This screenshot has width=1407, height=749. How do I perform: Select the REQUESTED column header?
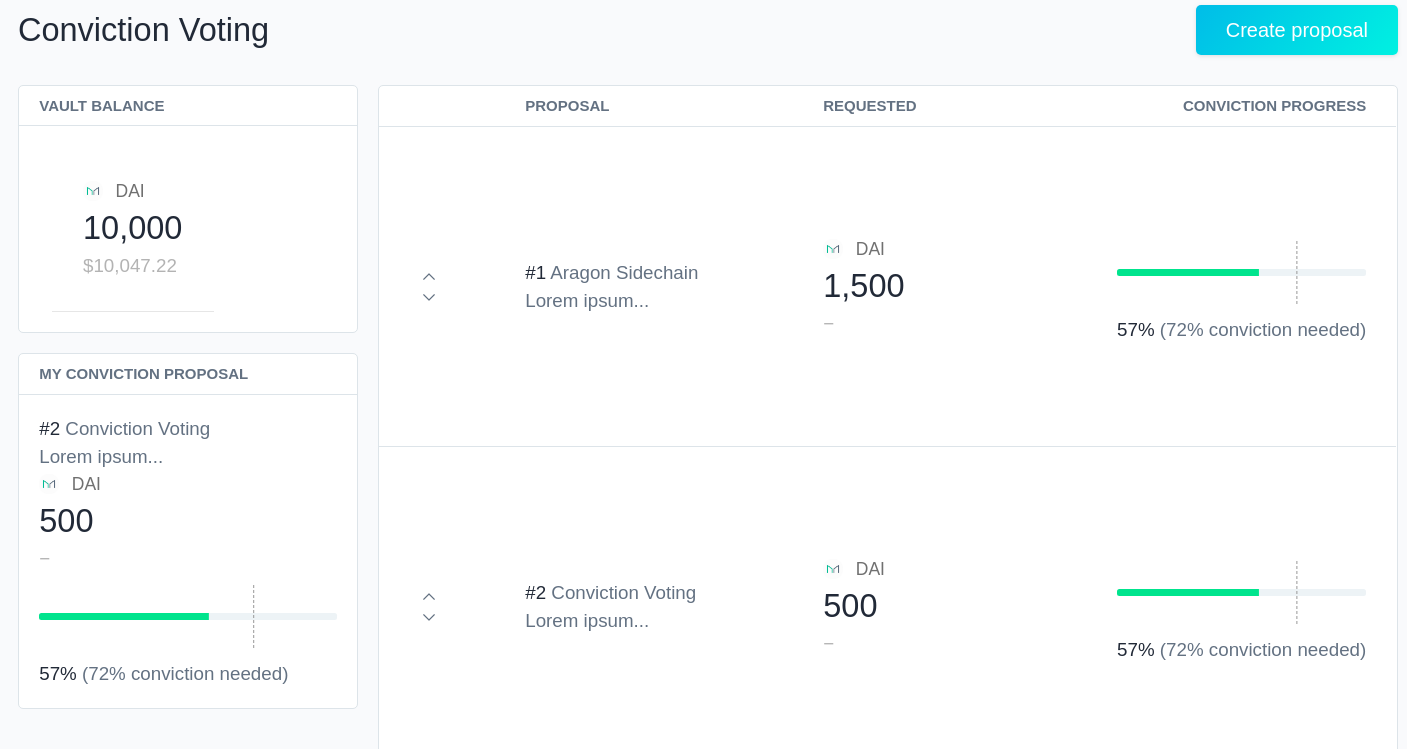[869, 106]
